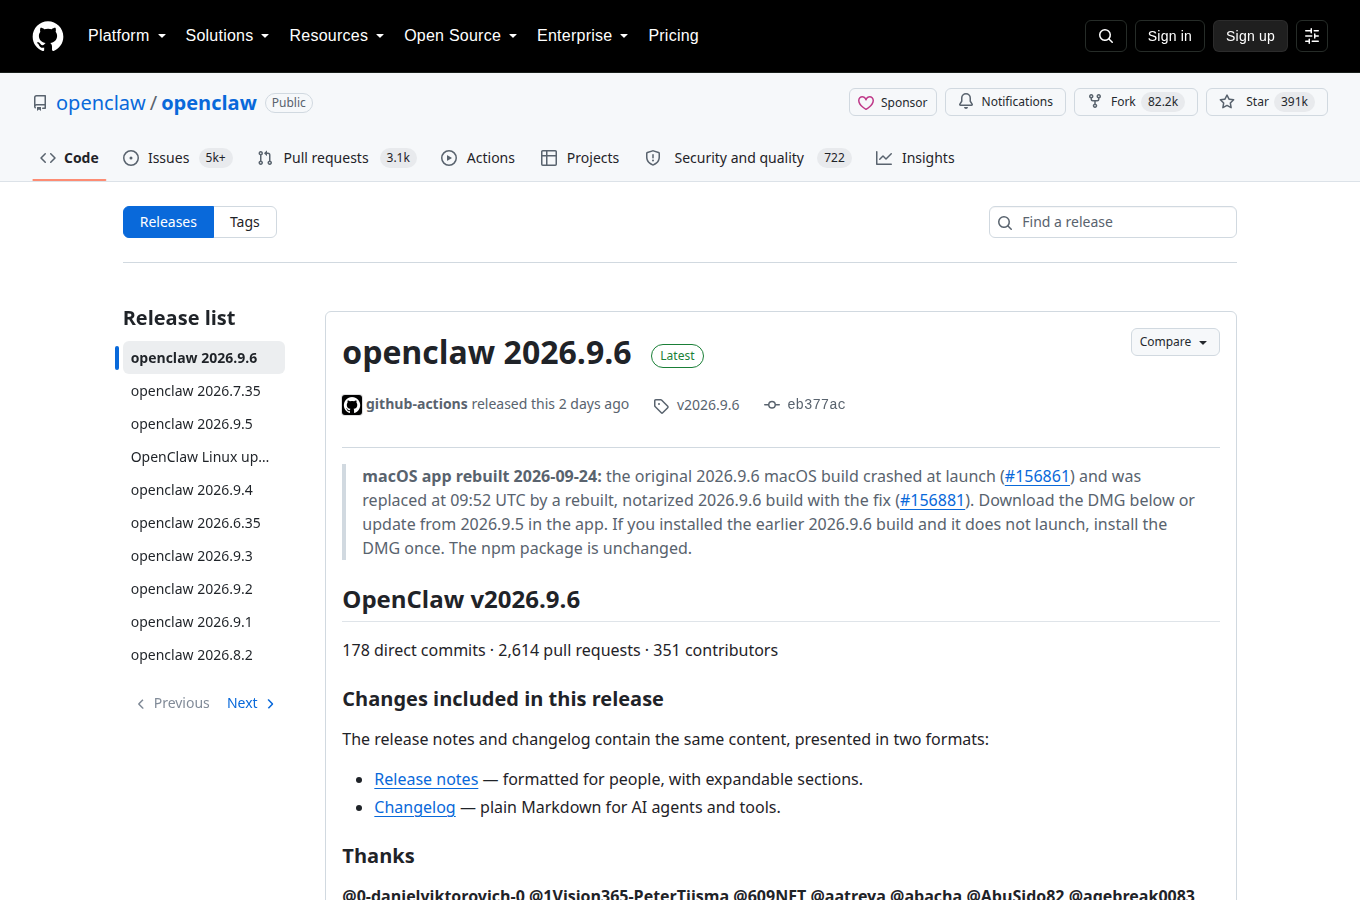The image size is (1360, 900).
Task: Open the appearance settings sliders icon
Action: (1312, 36)
